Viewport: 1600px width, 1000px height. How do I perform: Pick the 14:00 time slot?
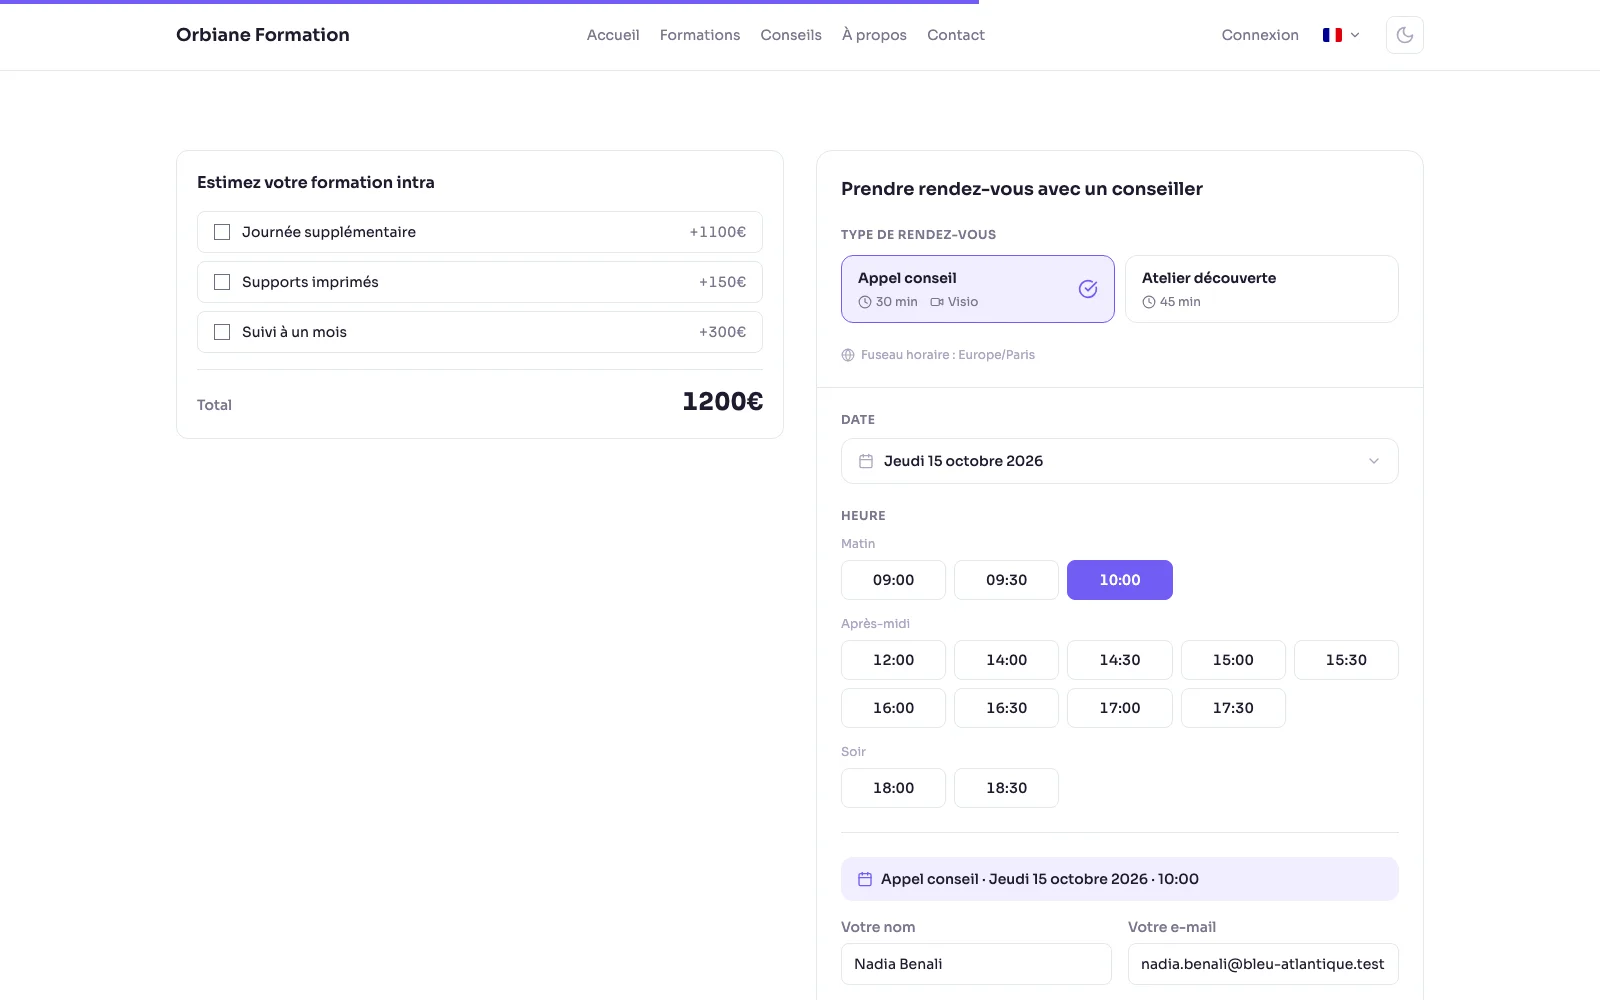(1006, 660)
